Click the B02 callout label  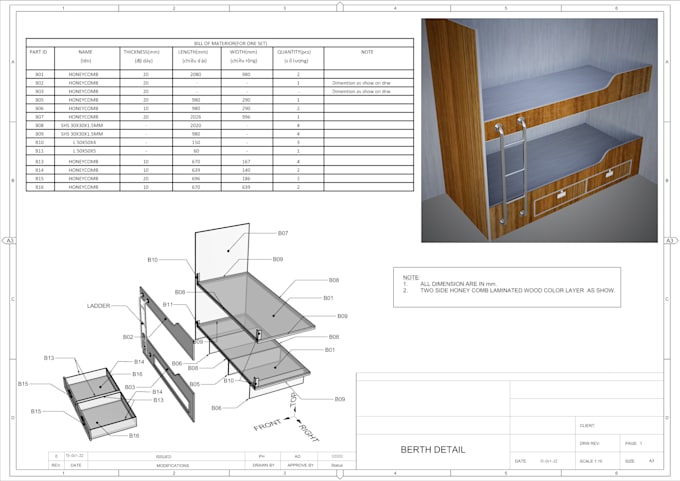click(128, 337)
